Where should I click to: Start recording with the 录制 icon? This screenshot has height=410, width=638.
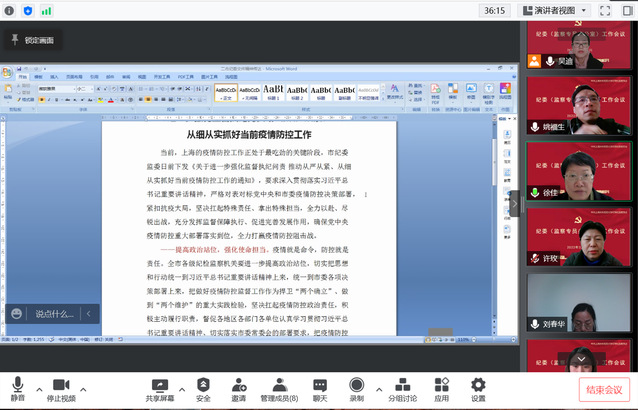(x=356, y=386)
